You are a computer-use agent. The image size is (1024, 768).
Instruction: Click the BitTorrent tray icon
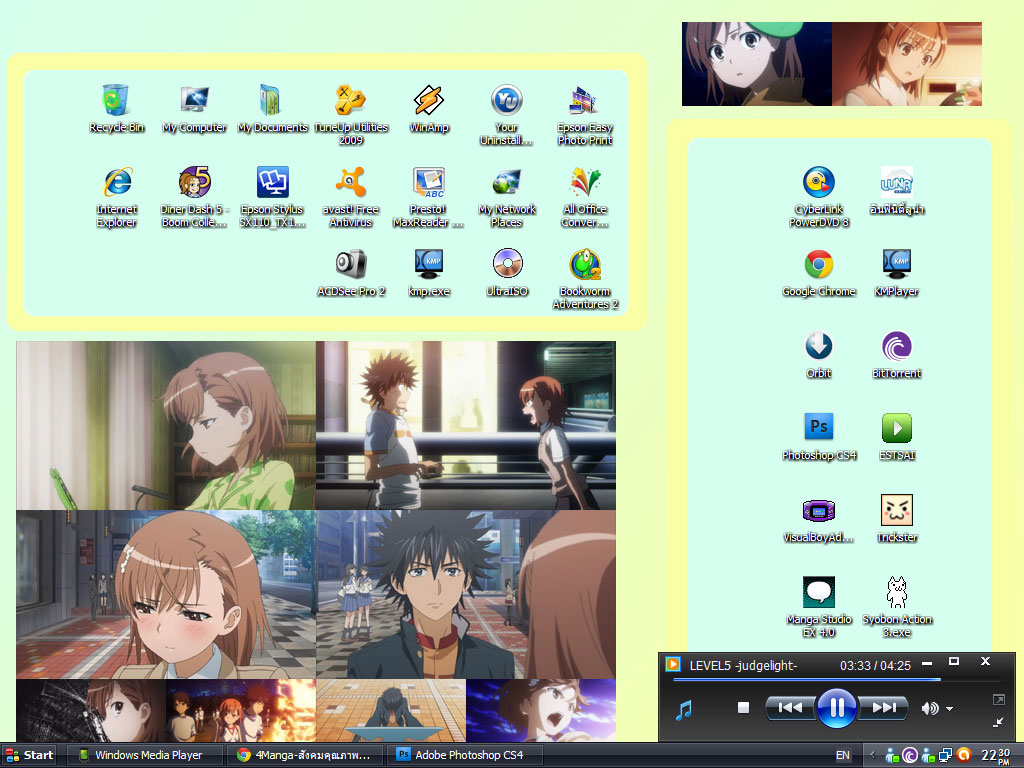tap(910, 756)
